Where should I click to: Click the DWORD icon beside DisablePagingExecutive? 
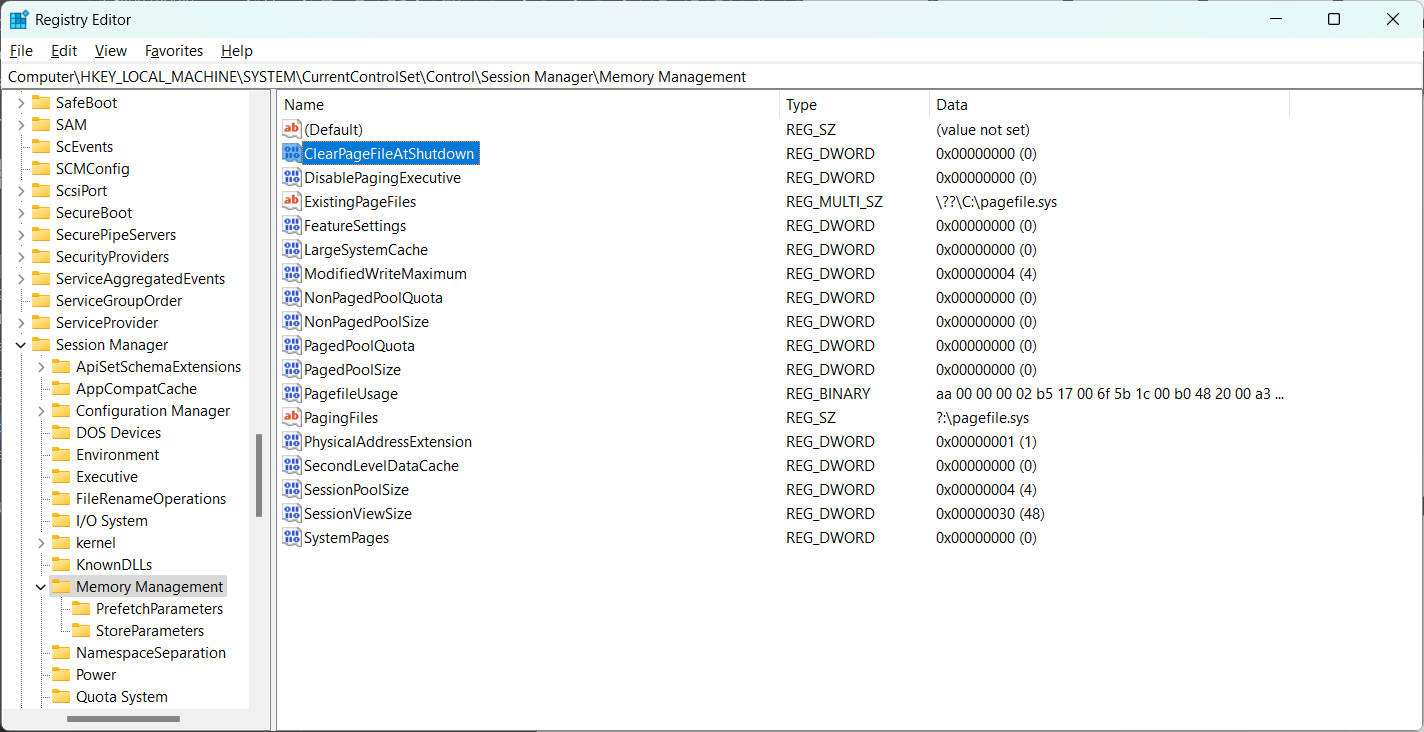pos(291,178)
